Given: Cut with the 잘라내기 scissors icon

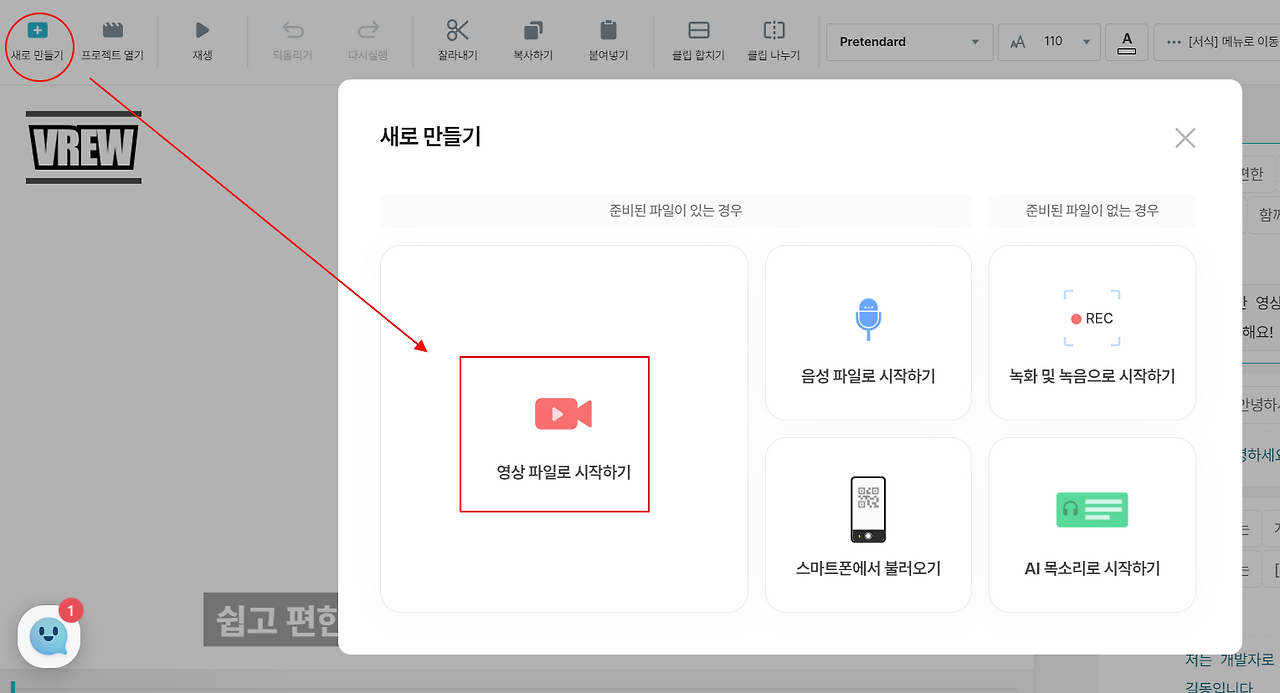Looking at the screenshot, I should pyautogui.click(x=457, y=31).
